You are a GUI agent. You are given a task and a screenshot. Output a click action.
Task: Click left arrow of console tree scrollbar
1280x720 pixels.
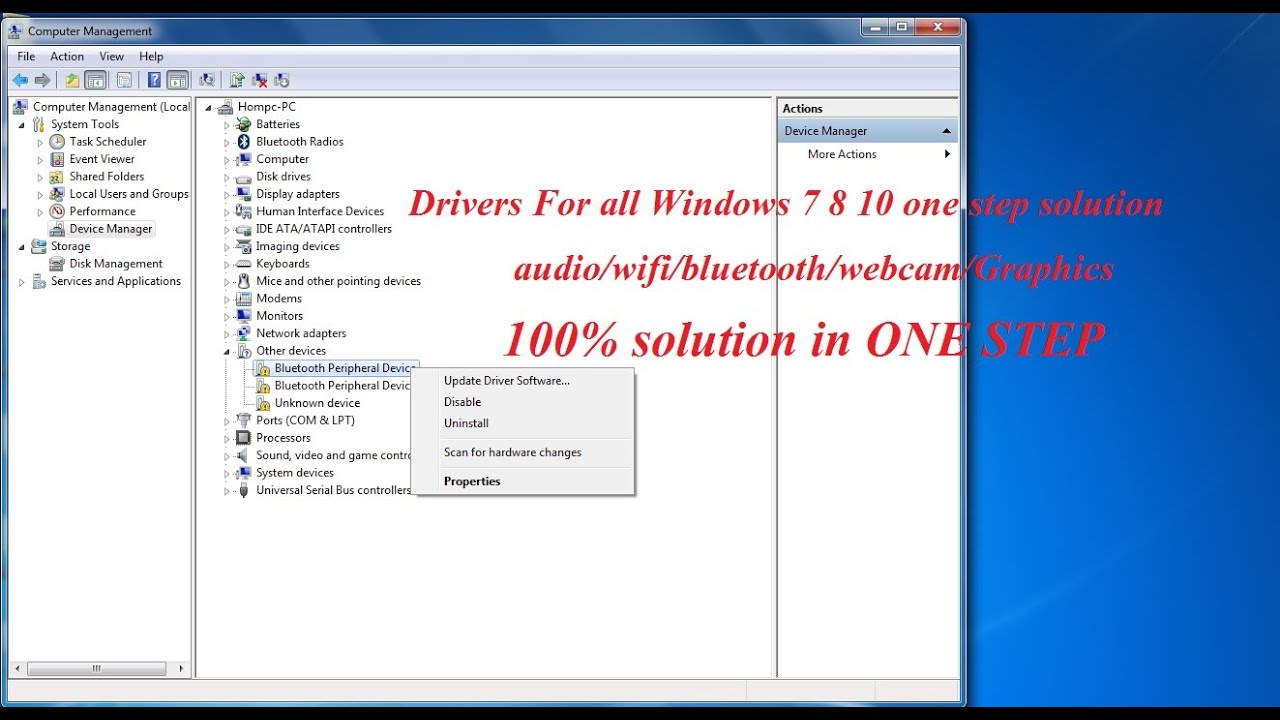(18, 668)
